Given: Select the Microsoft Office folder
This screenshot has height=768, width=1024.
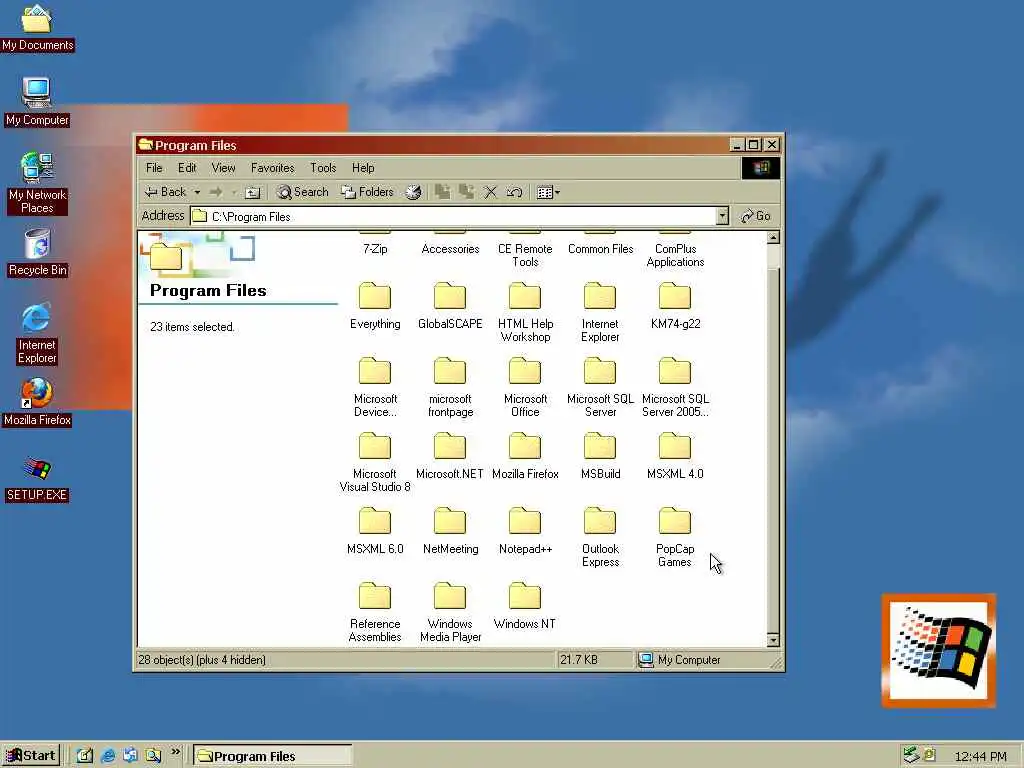Looking at the screenshot, I should point(525,387).
